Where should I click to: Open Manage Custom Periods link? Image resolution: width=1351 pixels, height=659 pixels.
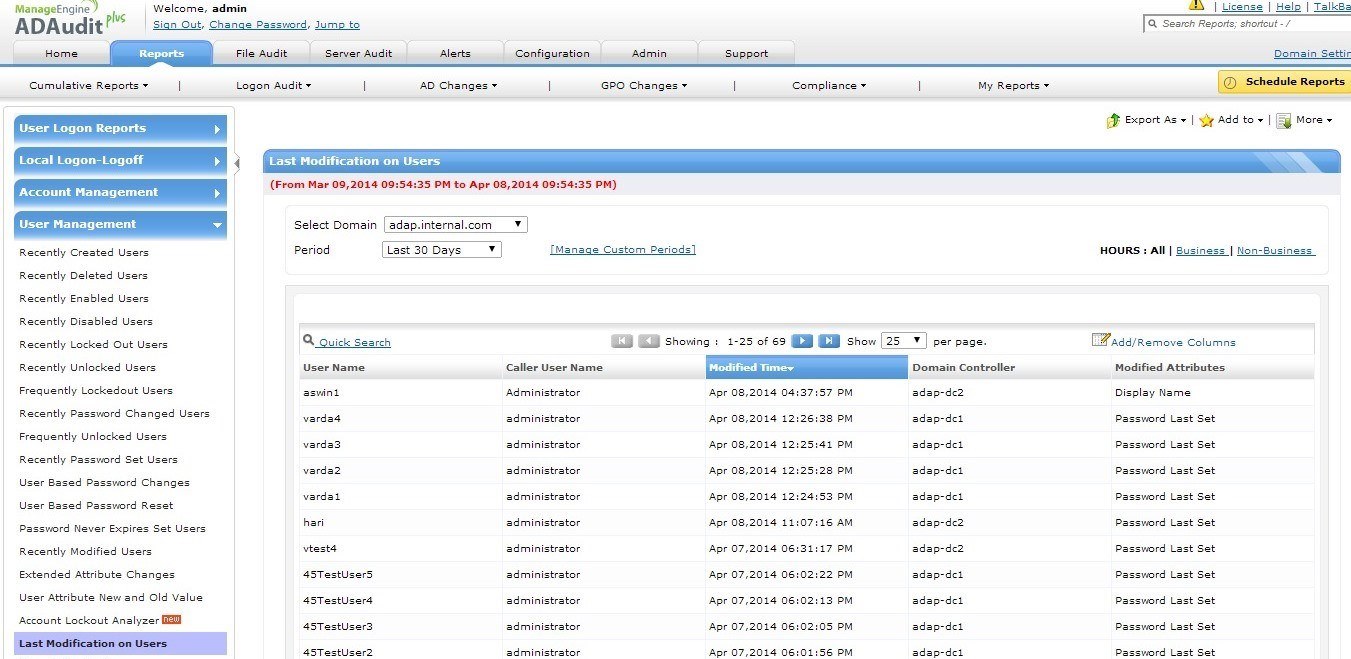623,250
